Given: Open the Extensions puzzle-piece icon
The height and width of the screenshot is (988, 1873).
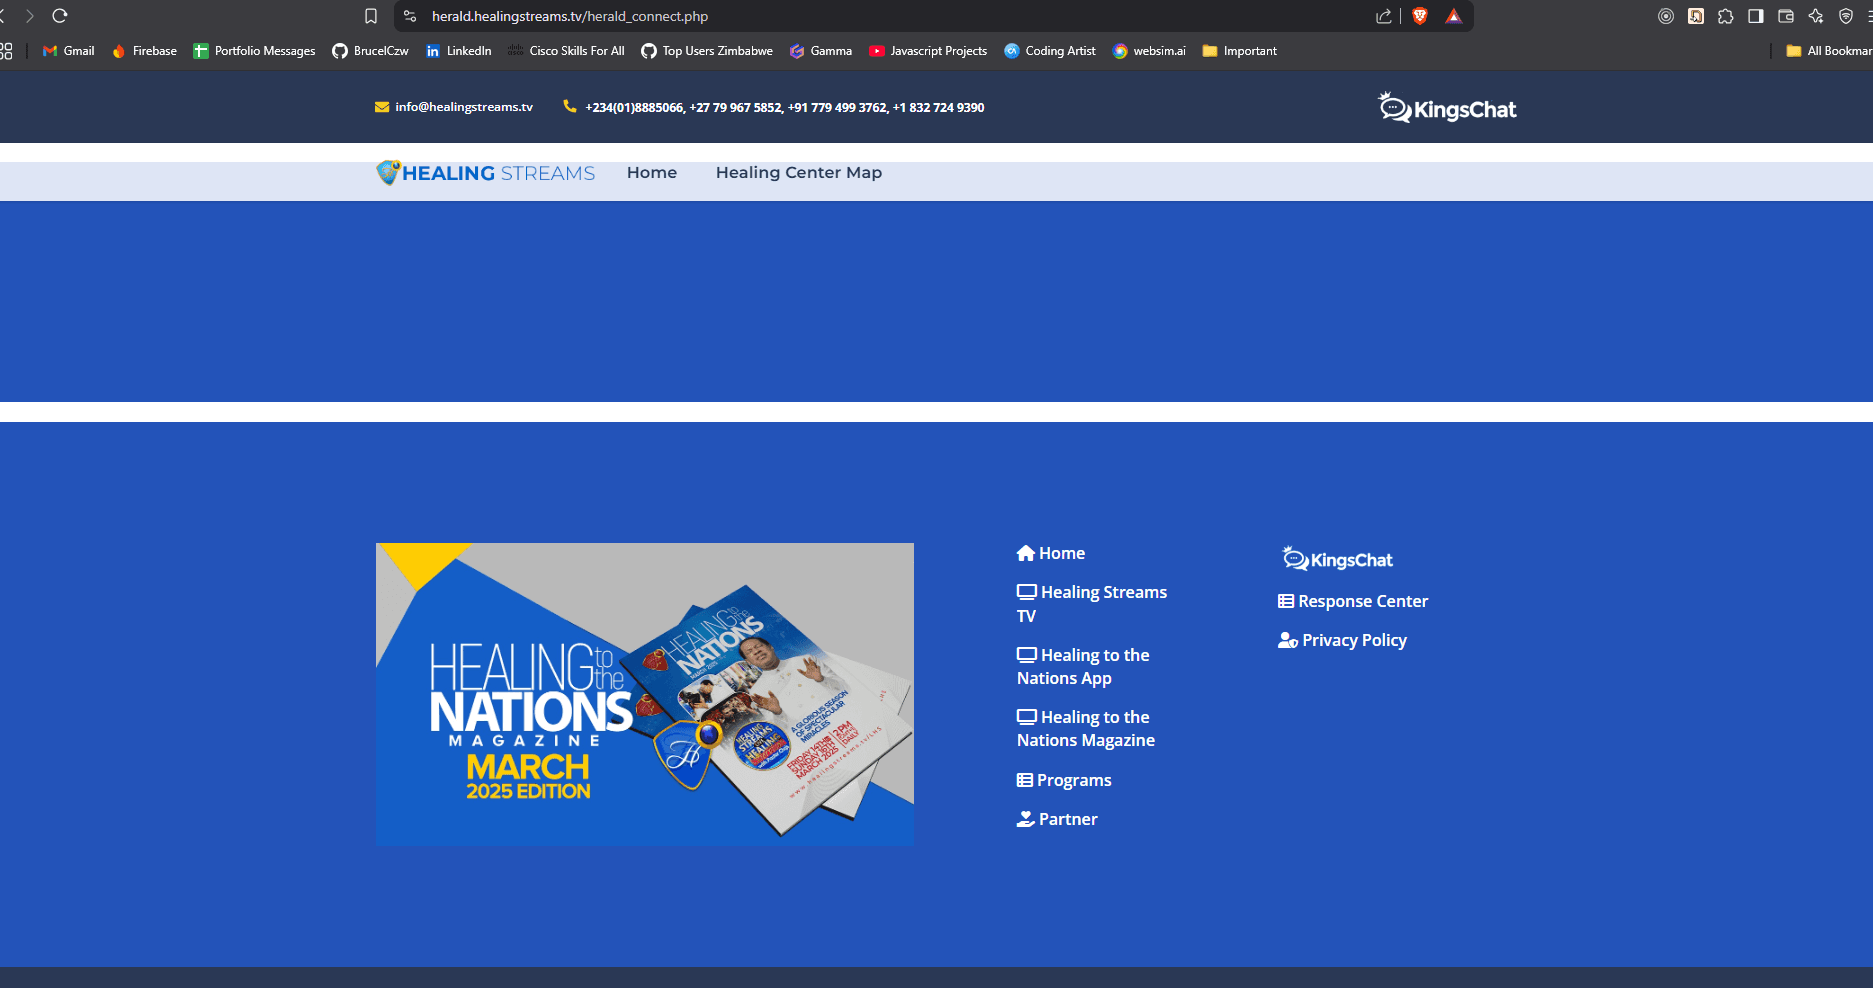Looking at the screenshot, I should pyautogui.click(x=1726, y=16).
